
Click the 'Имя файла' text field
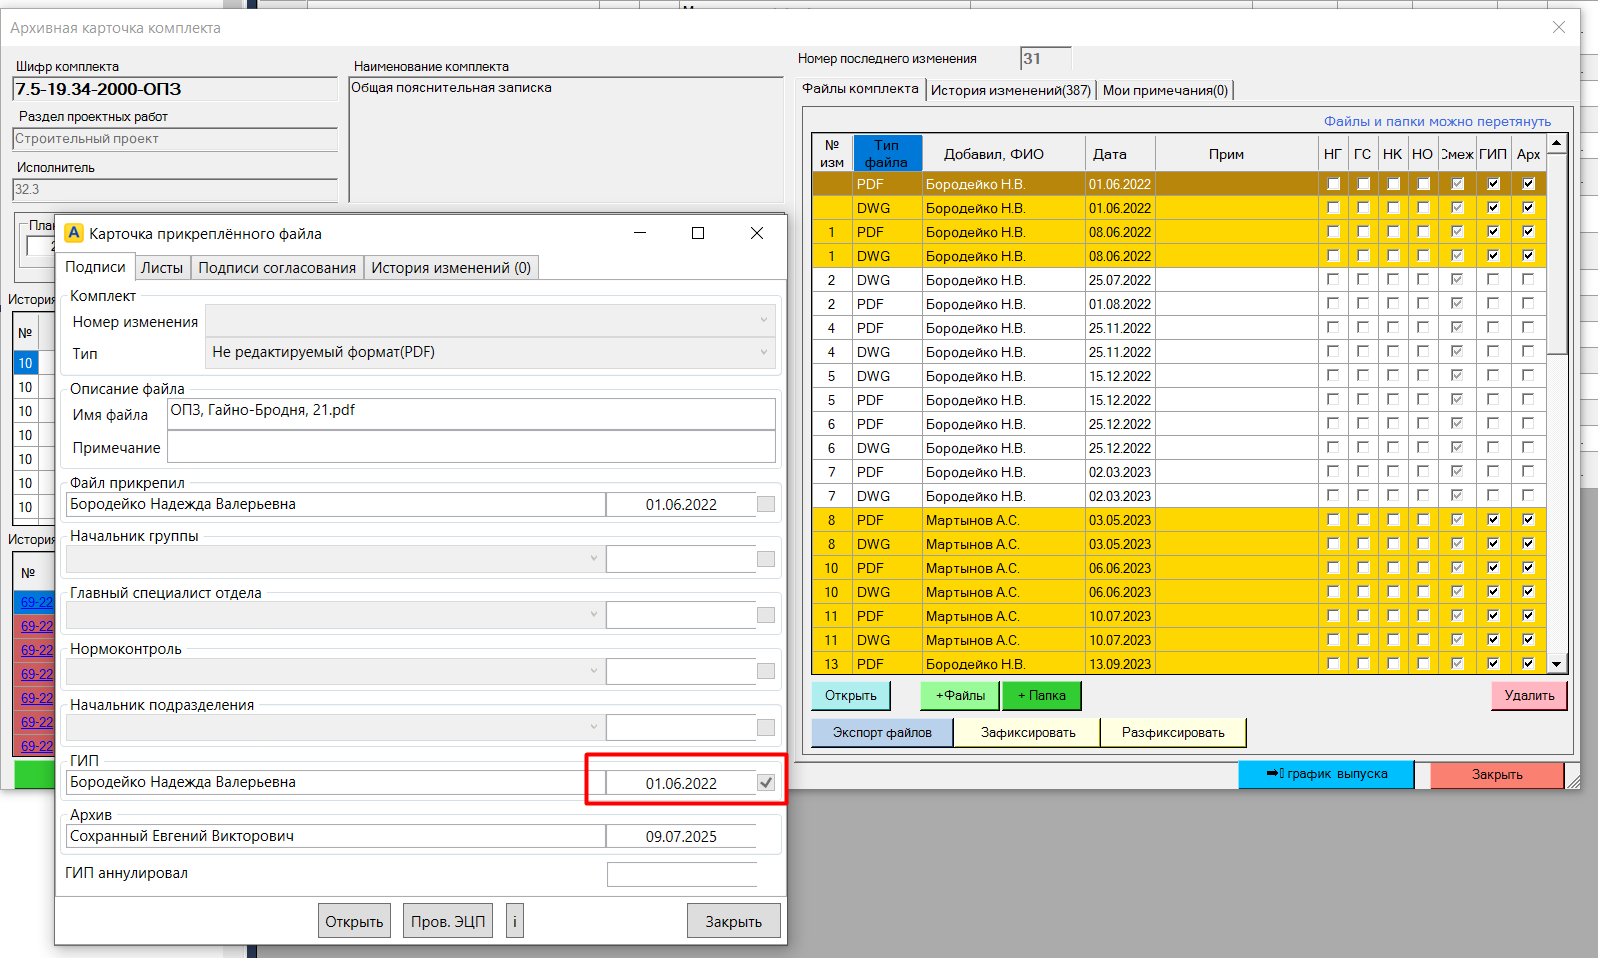pyautogui.click(x=471, y=412)
